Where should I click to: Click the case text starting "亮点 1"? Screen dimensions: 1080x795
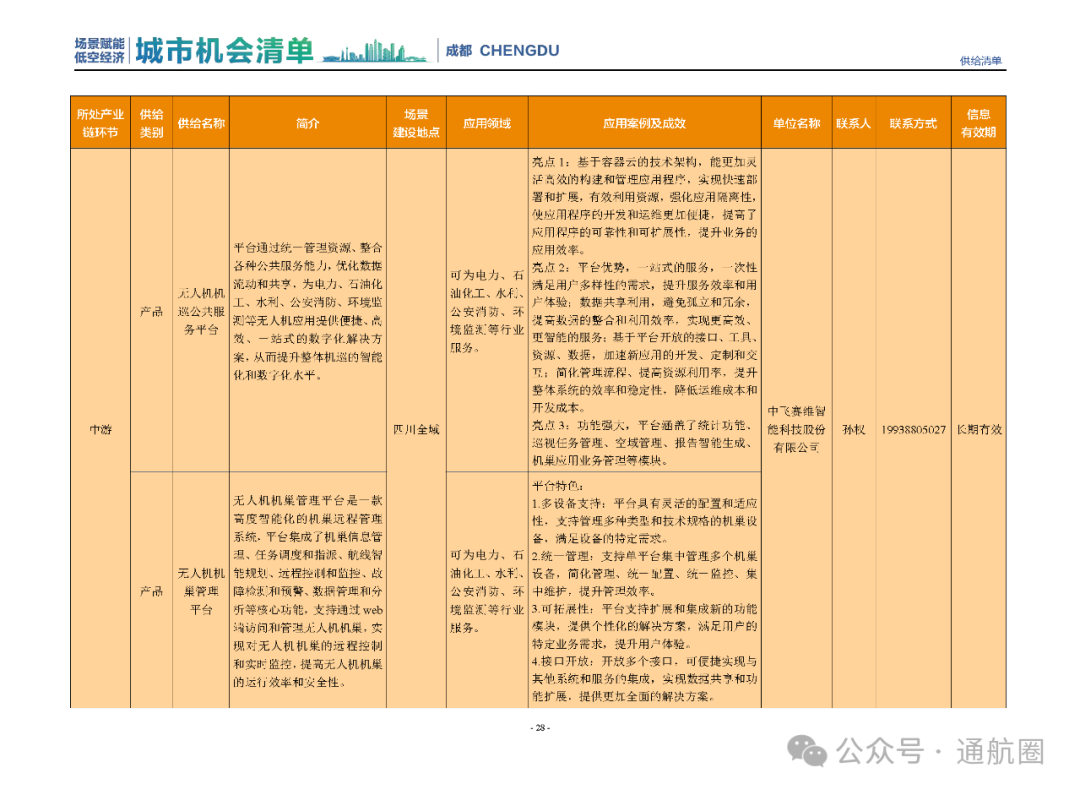(x=645, y=311)
